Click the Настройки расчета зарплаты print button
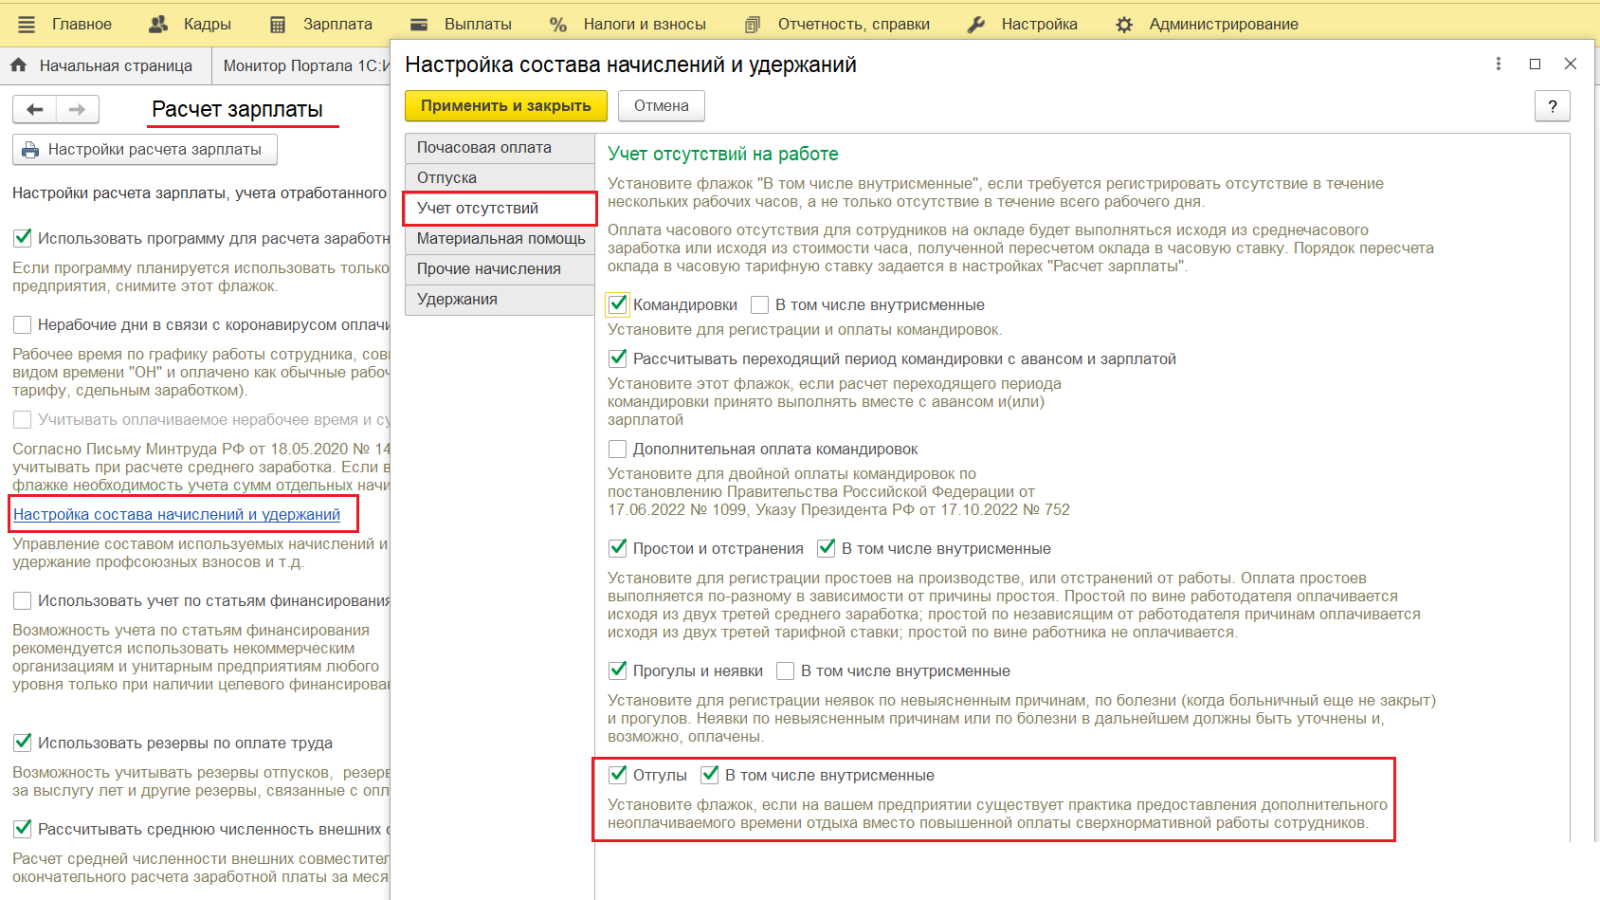This screenshot has height=900, width=1600. [144, 150]
